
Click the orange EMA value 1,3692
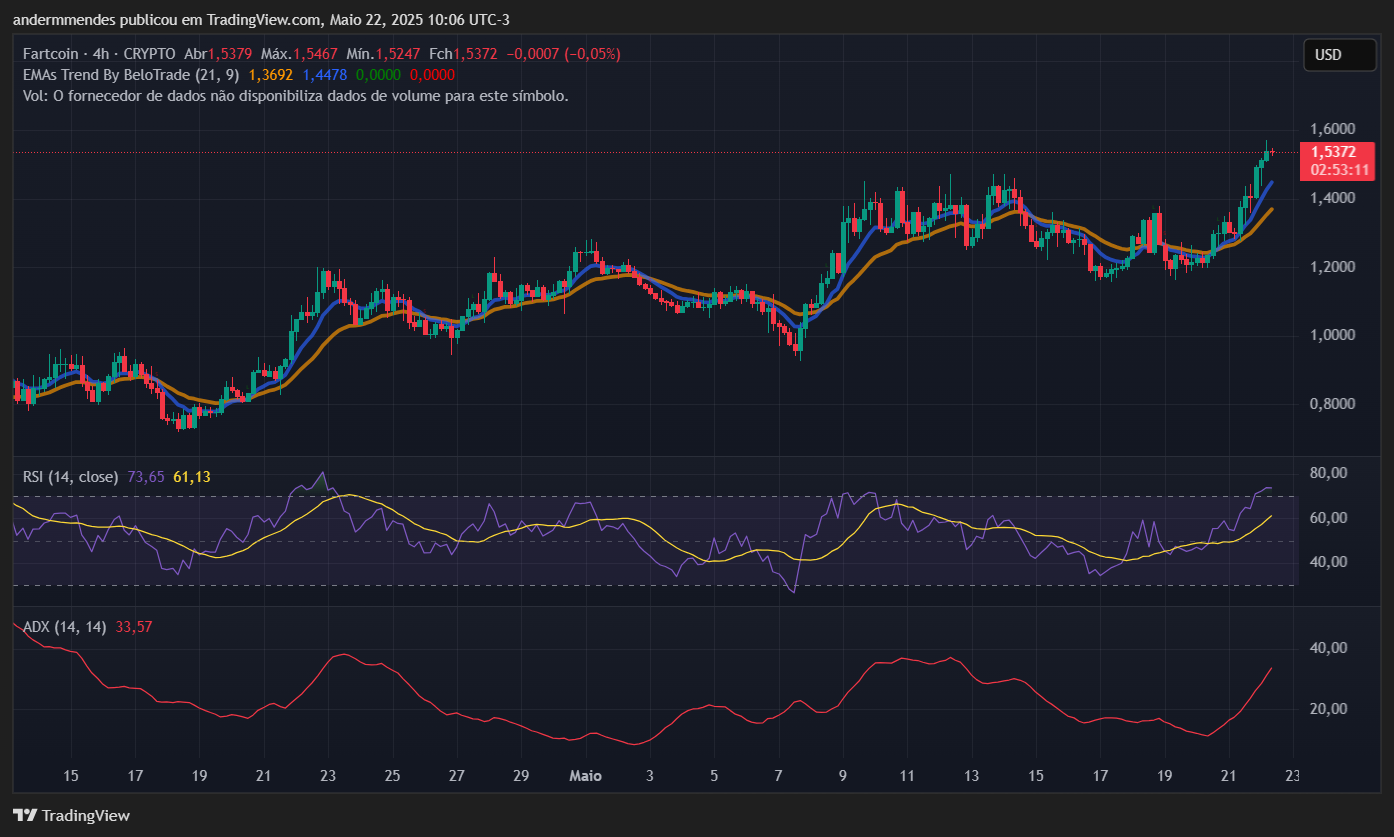(269, 74)
